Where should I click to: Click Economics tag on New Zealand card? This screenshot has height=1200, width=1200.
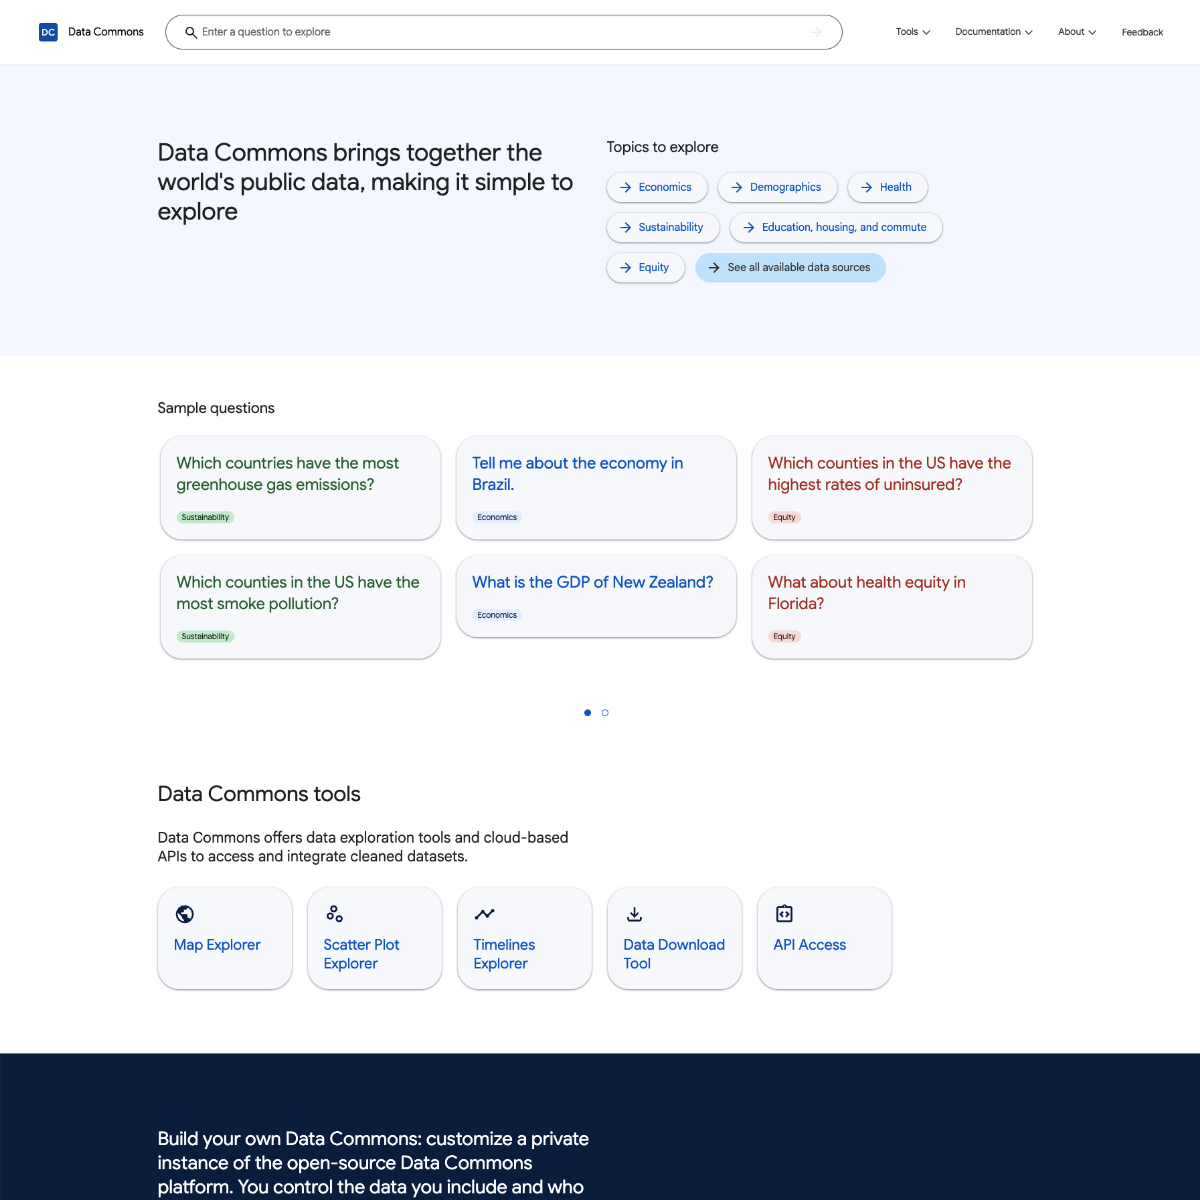click(497, 615)
